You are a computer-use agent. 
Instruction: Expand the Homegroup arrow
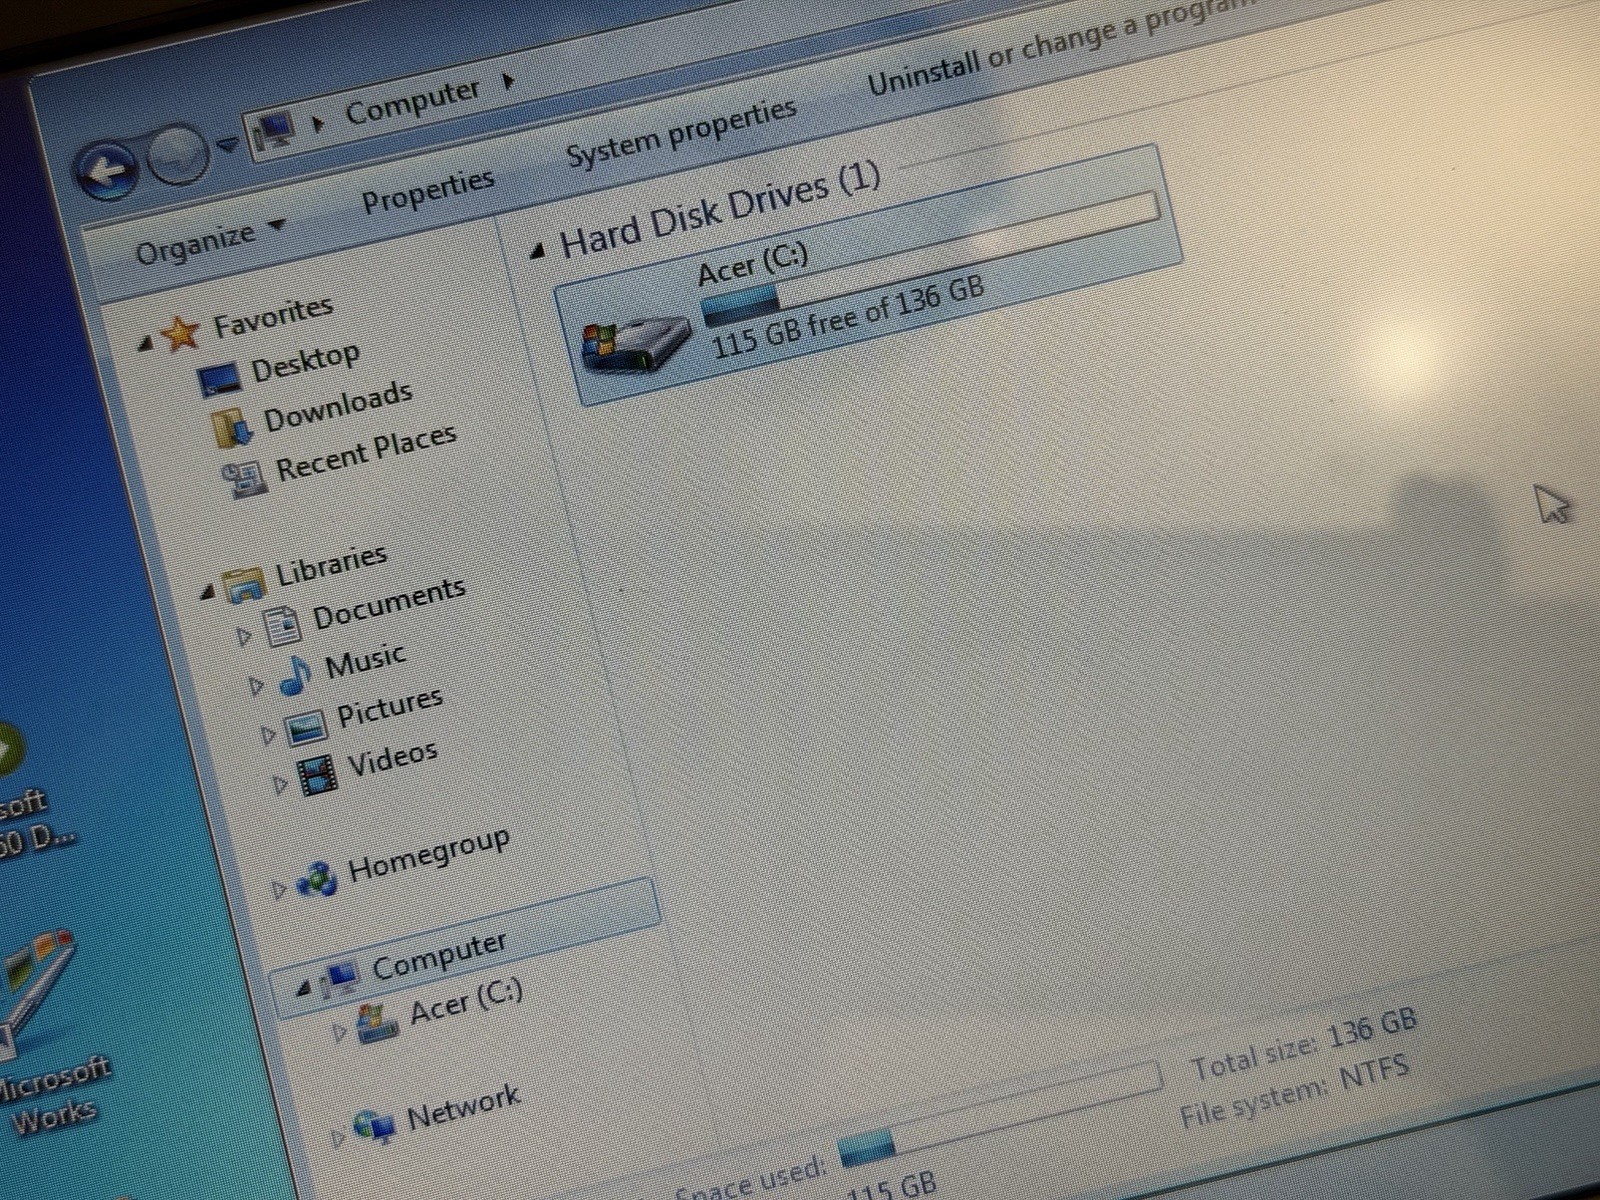[x=279, y=888]
